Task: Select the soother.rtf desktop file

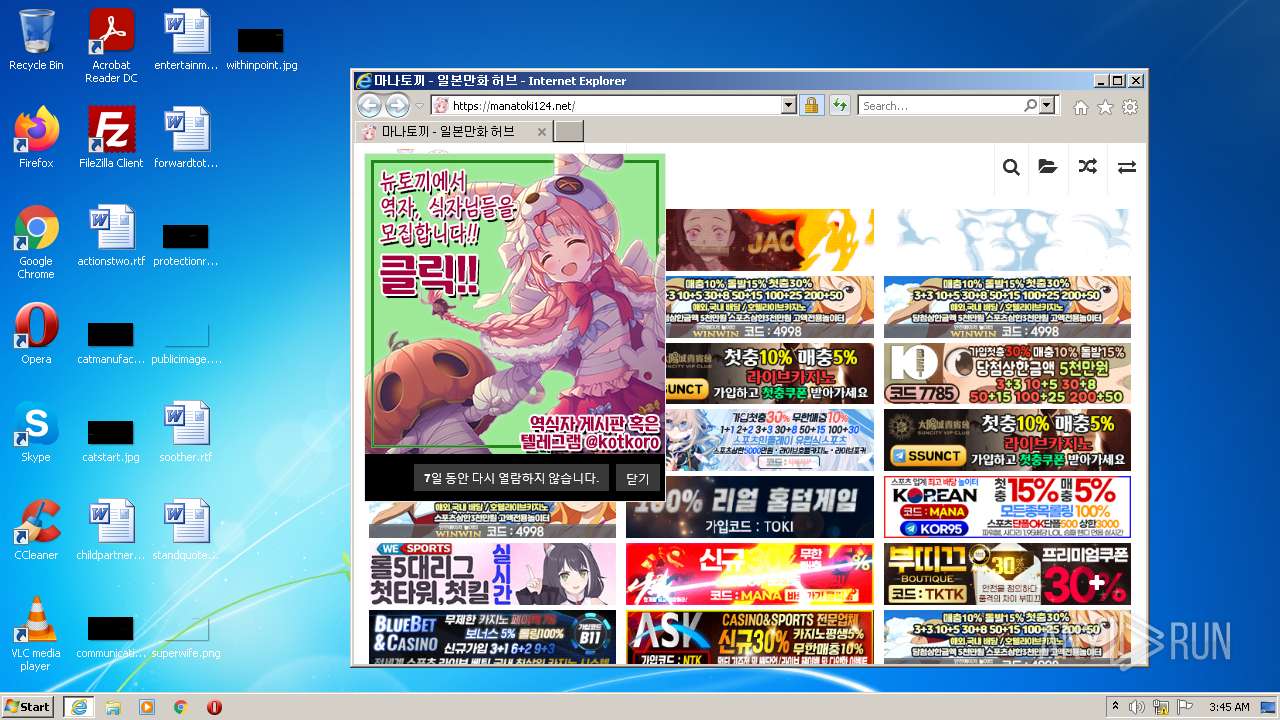Action: pos(186,432)
